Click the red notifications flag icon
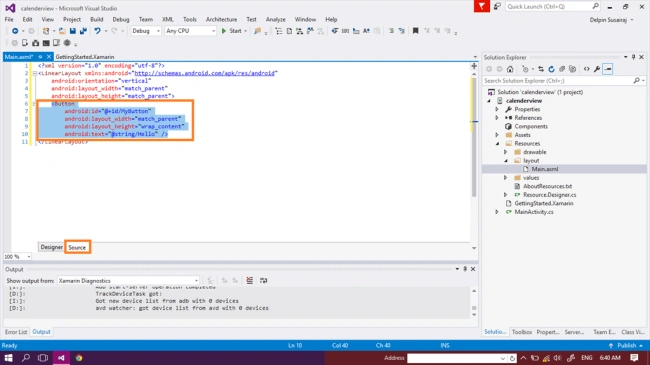The image size is (650, 365). point(482,6)
